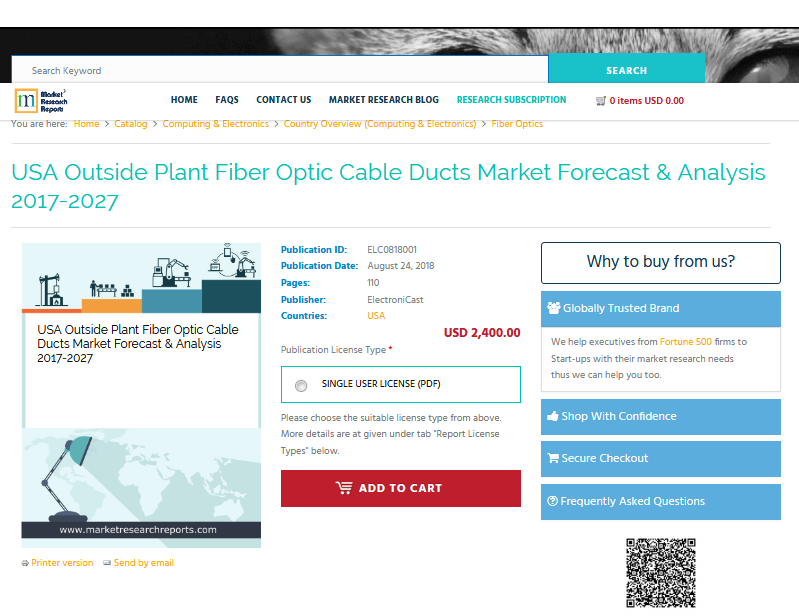
Task: Click the question mark icon on Frequently Asked Questions
Action: pos(552,501)
